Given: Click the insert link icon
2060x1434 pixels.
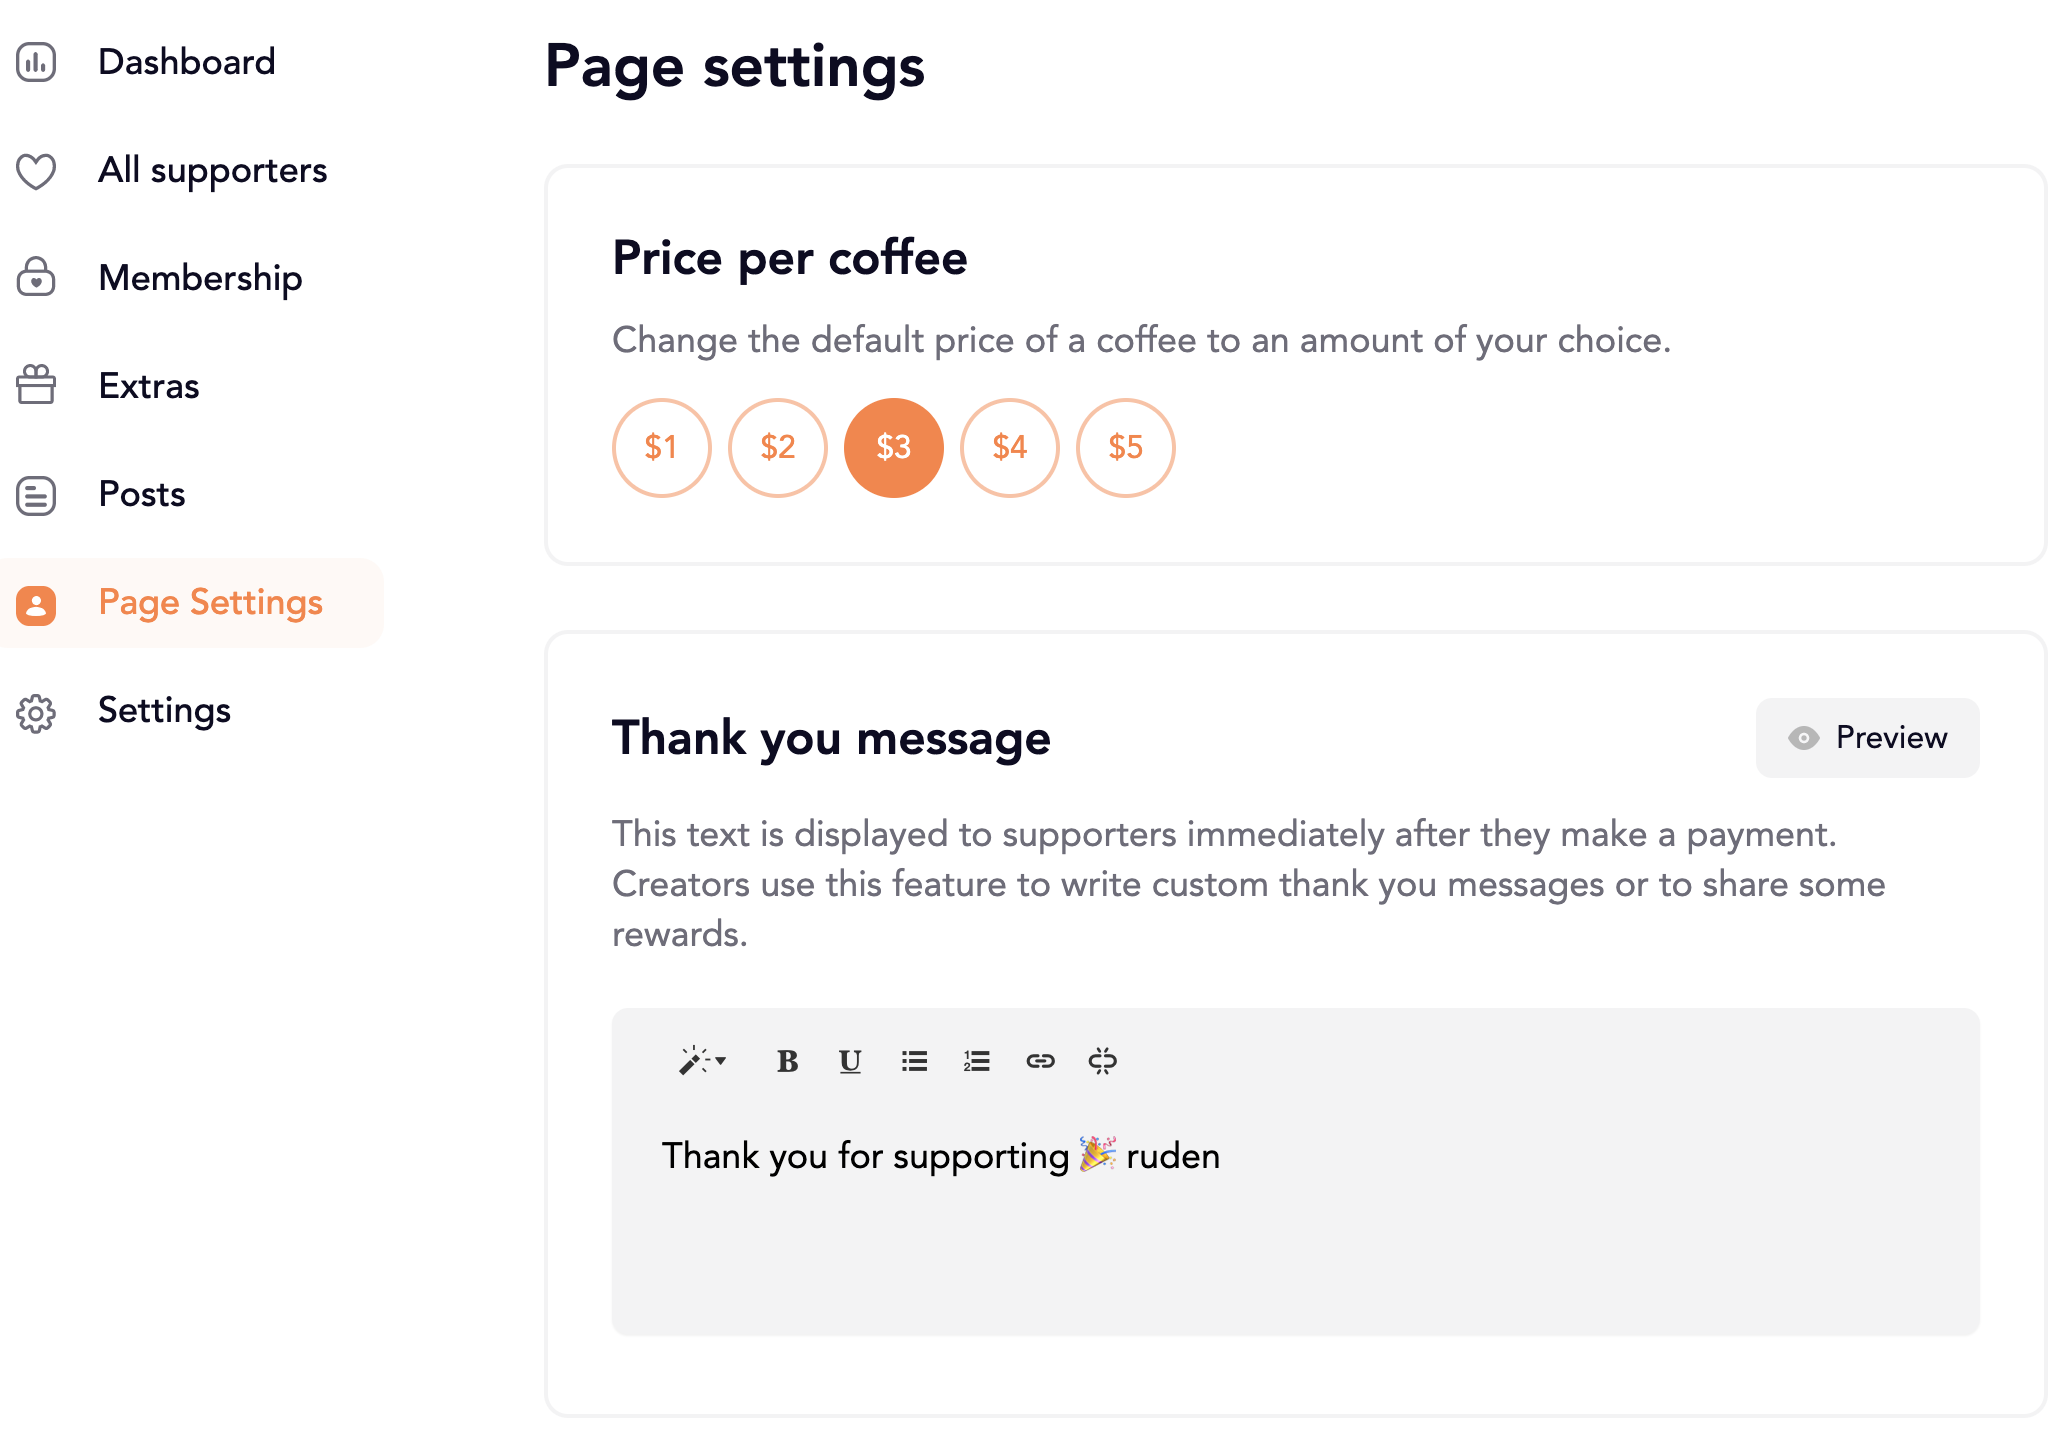Looking at the screenshot, I should pos(1040,1061).
